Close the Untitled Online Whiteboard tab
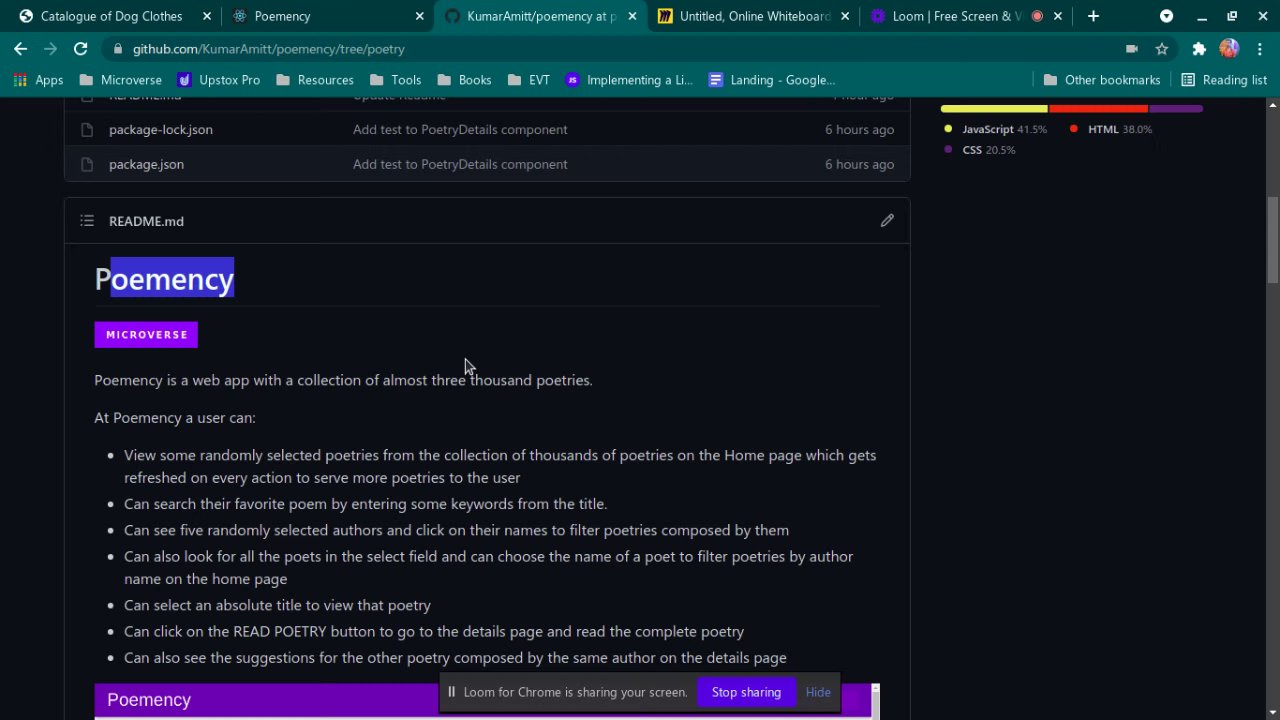Screen dimensions: 1280x720 point(844,16)
